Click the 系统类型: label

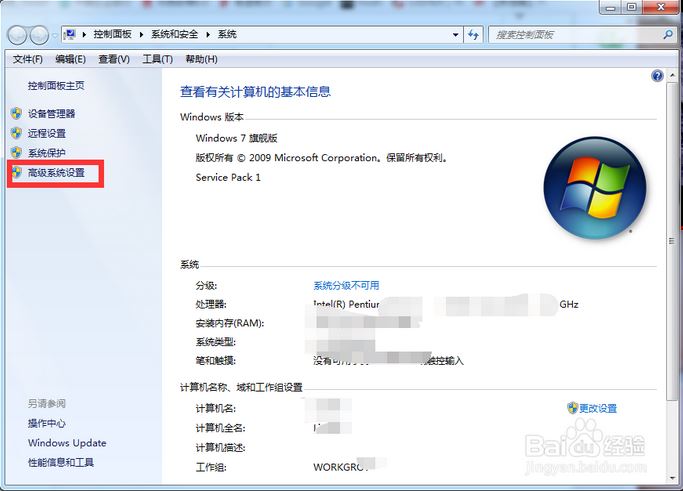coord(216,342)
